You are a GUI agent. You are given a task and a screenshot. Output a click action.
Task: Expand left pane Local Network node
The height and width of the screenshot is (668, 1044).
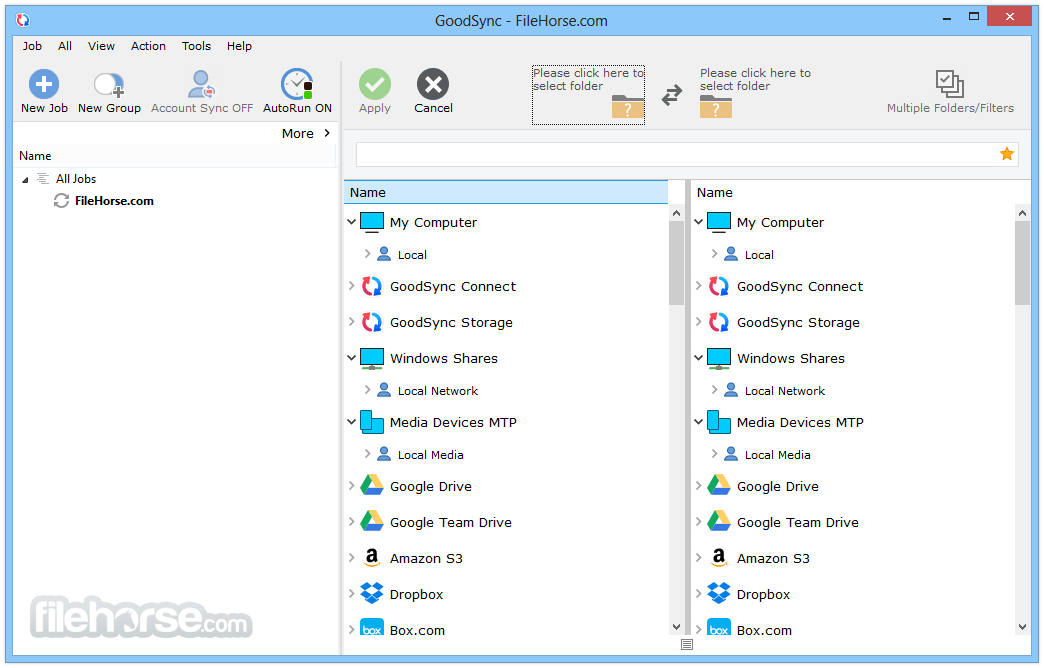point(367,390)
